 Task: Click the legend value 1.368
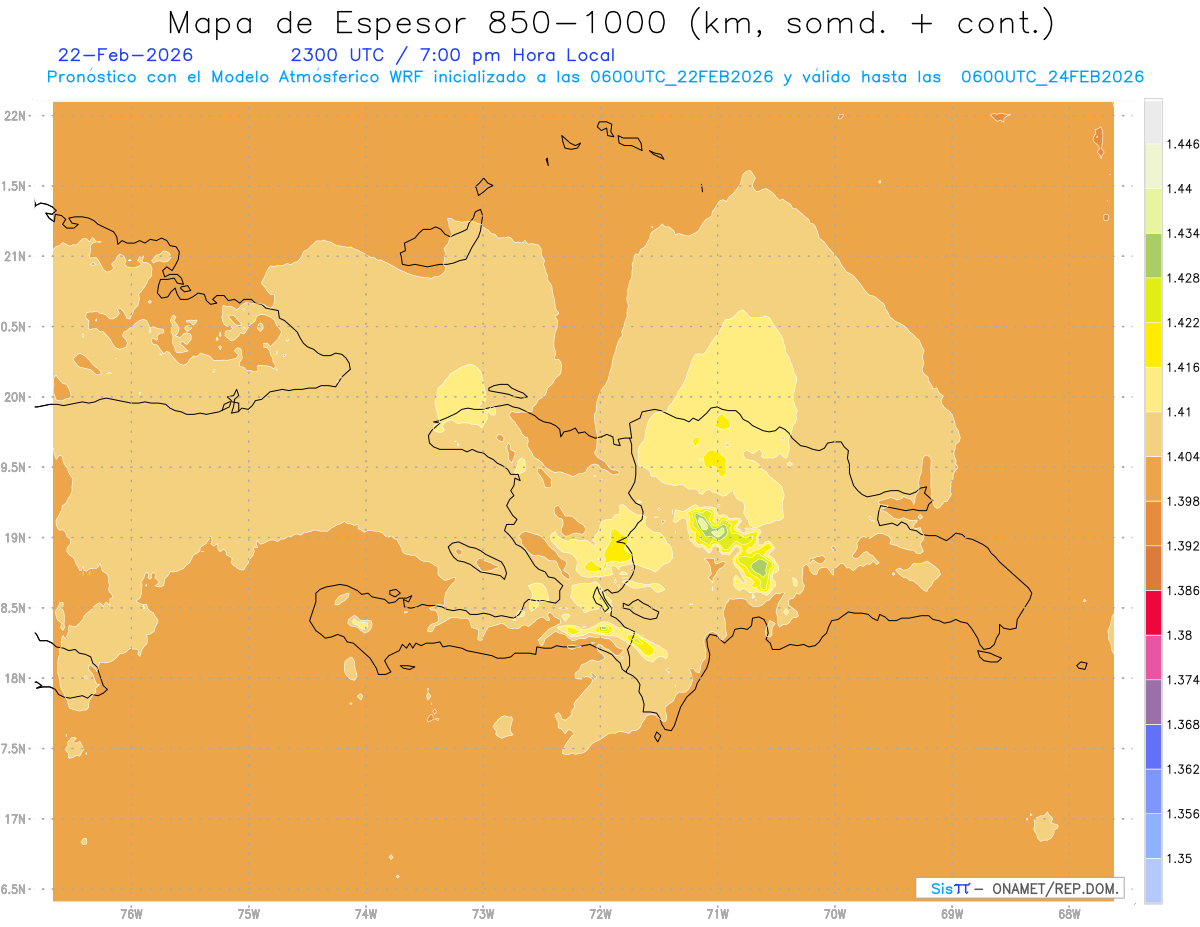click(1183, 724)
